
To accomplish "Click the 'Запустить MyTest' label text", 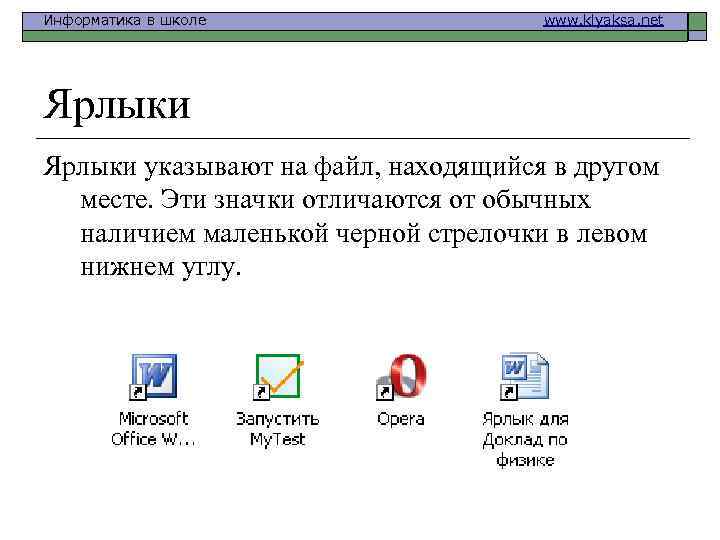I will [278, 429].
